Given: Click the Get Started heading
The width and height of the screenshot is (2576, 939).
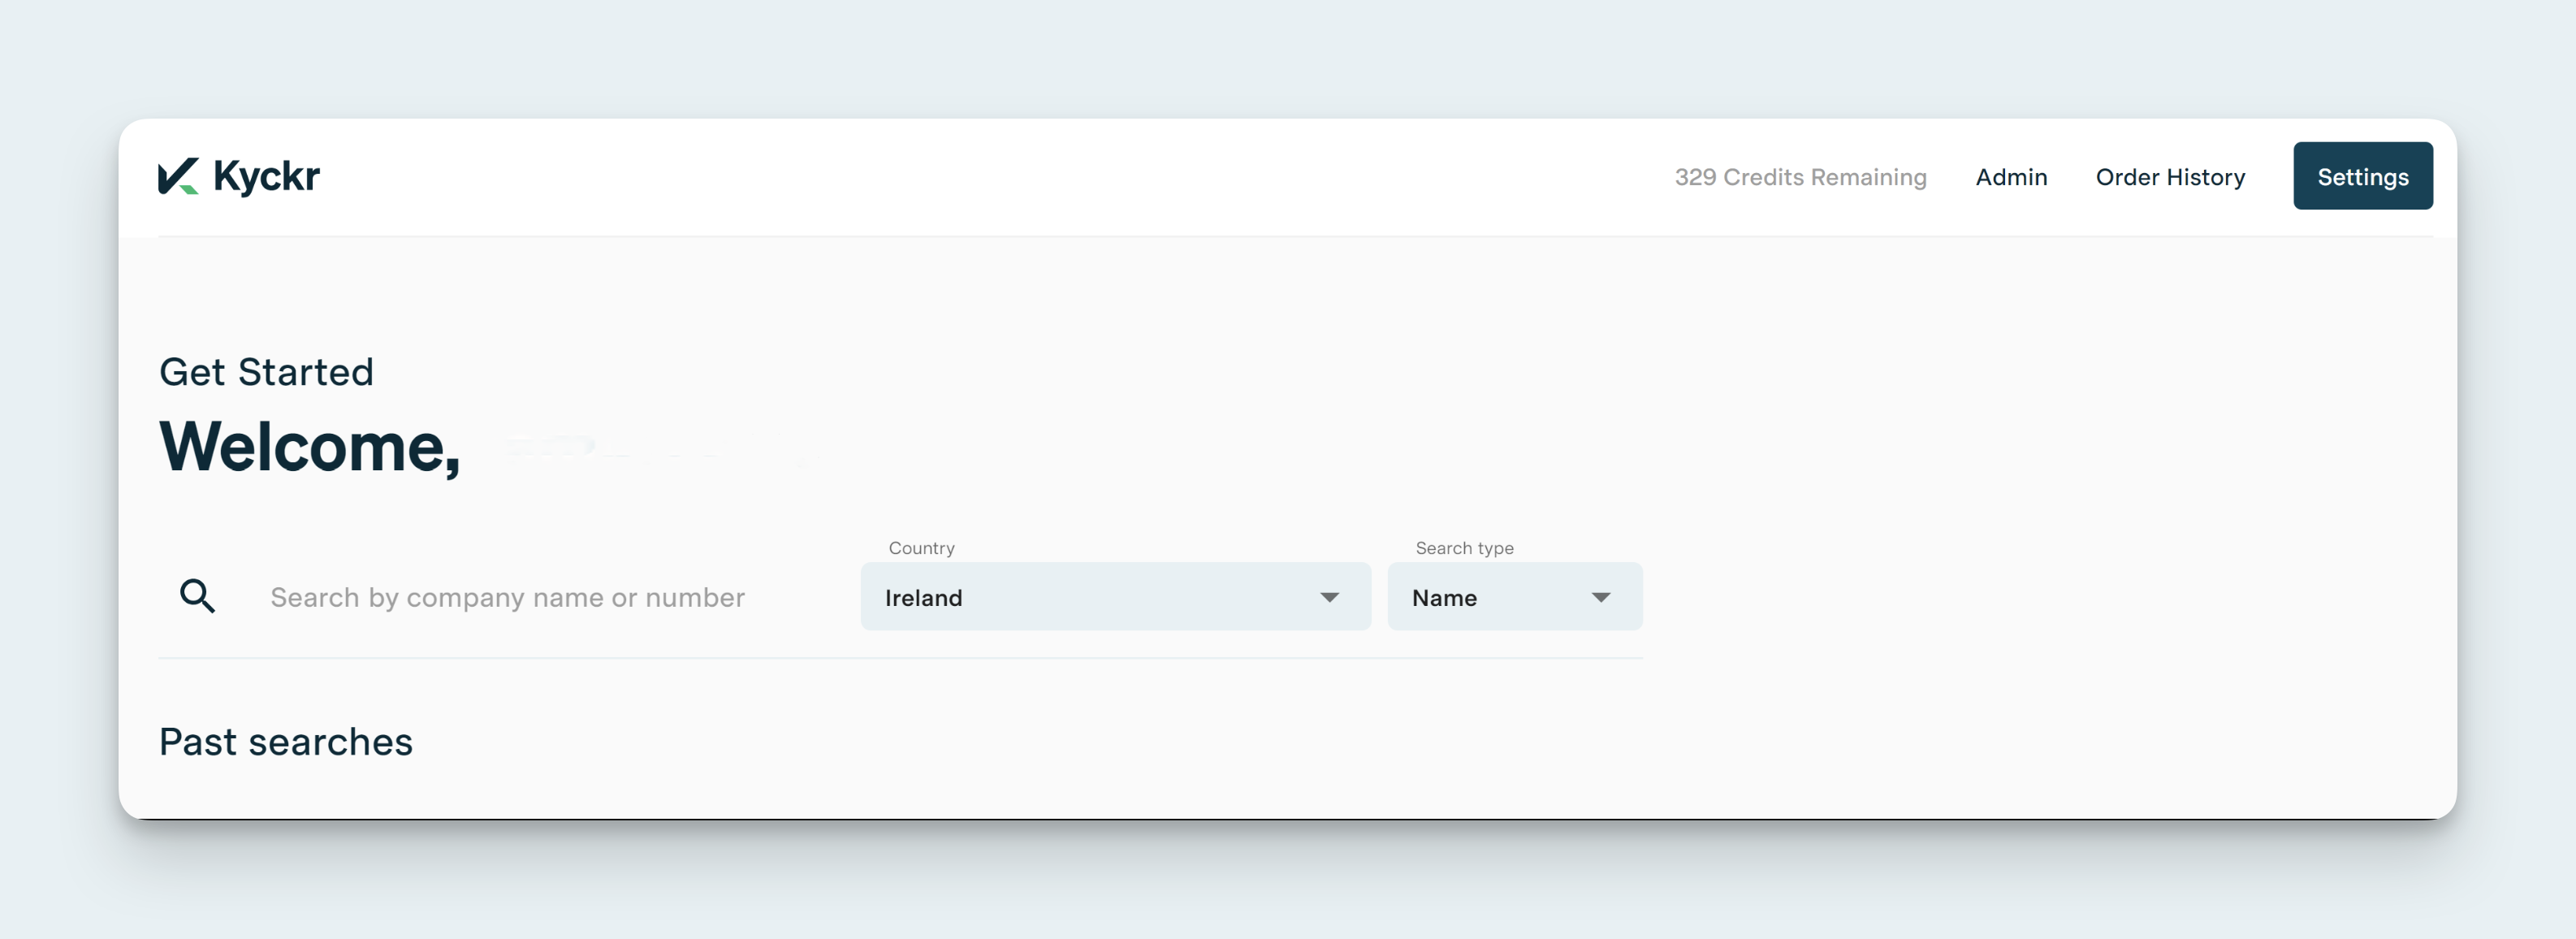Looking at the screenshot, I should pos(266,372).
